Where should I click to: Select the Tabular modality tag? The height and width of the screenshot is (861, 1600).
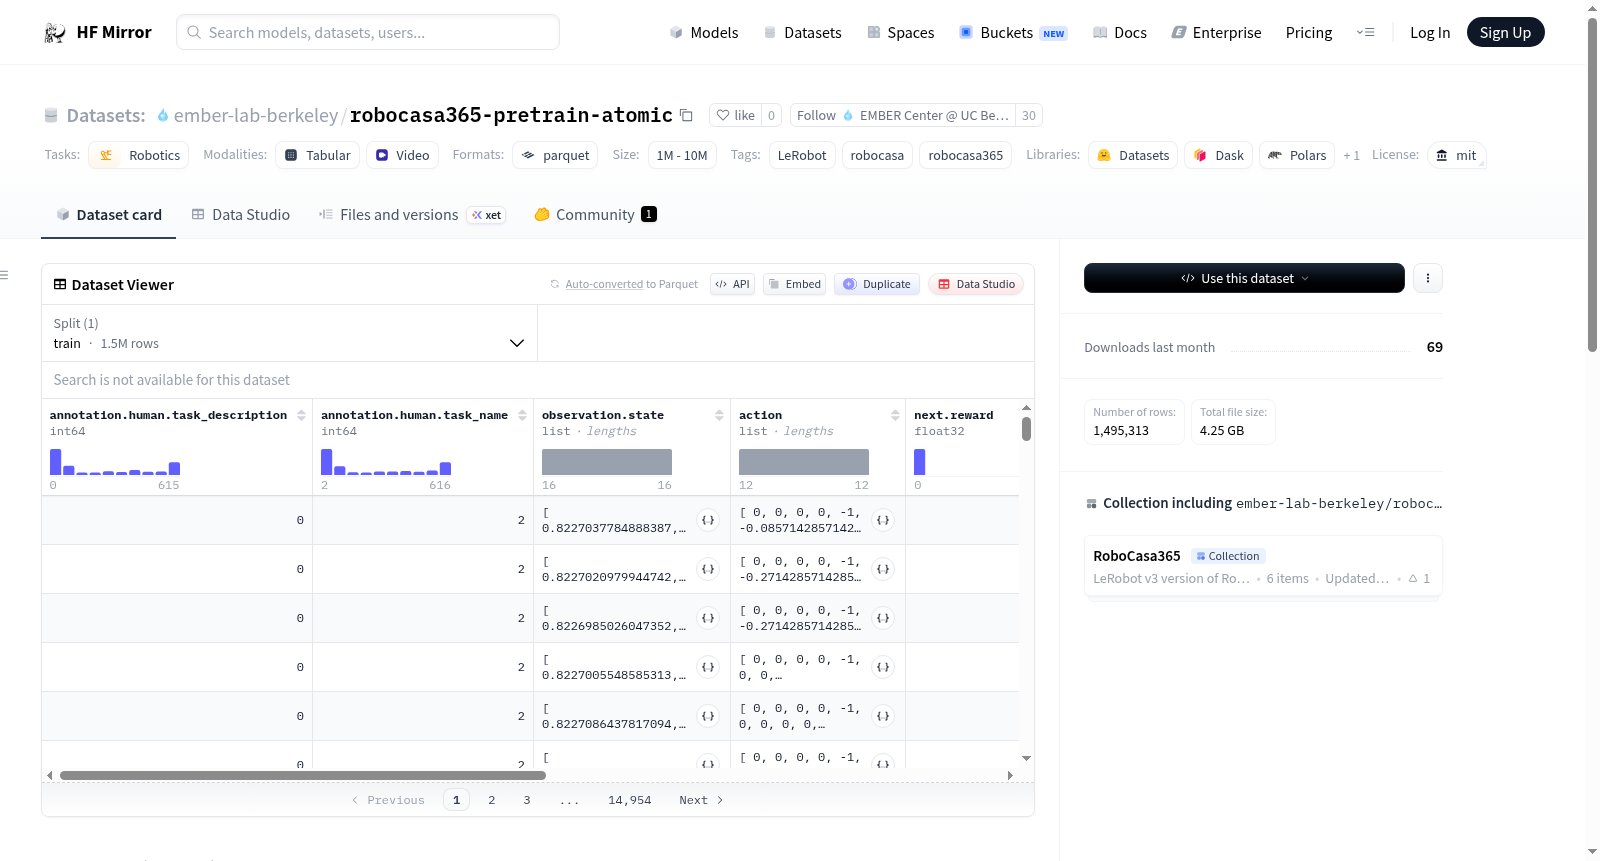(318, 156)
